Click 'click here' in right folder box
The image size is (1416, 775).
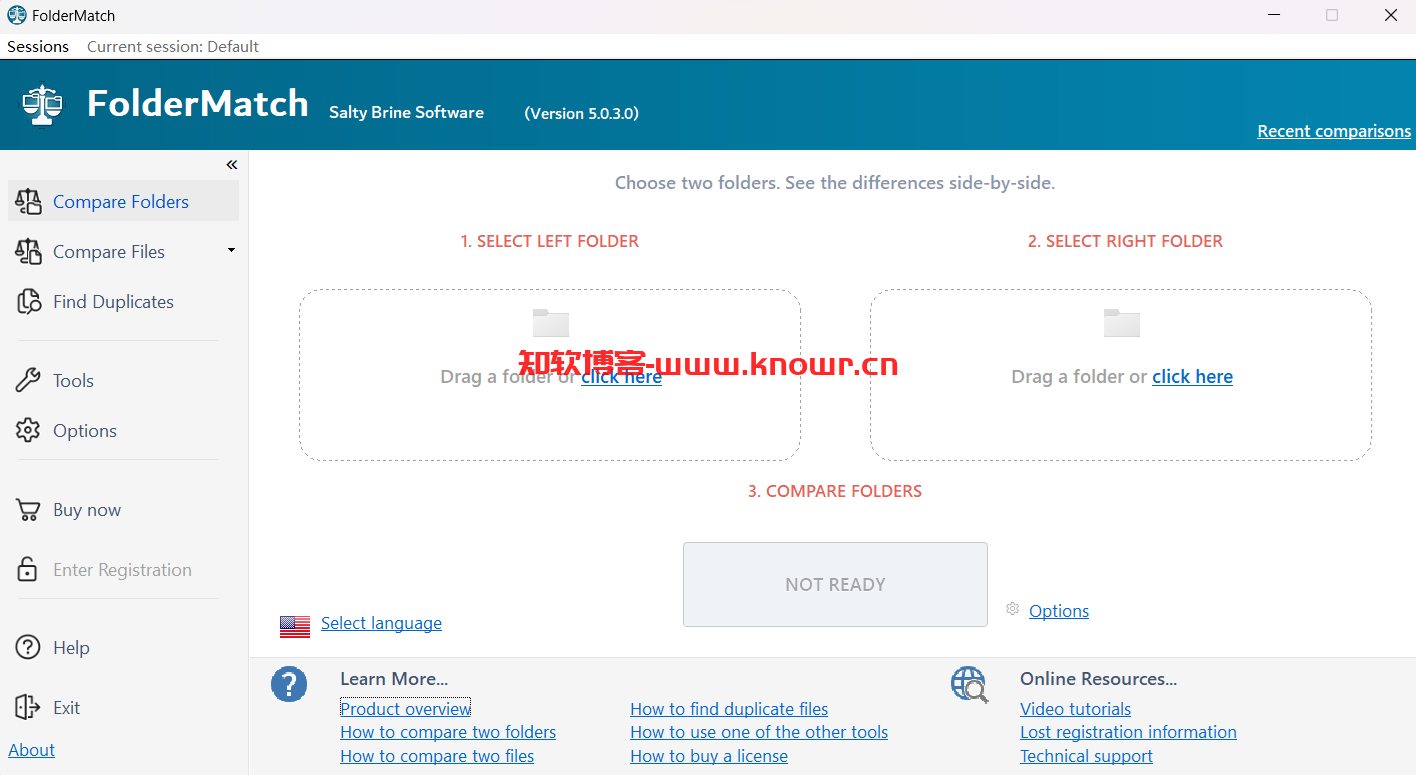point(1192,376)
